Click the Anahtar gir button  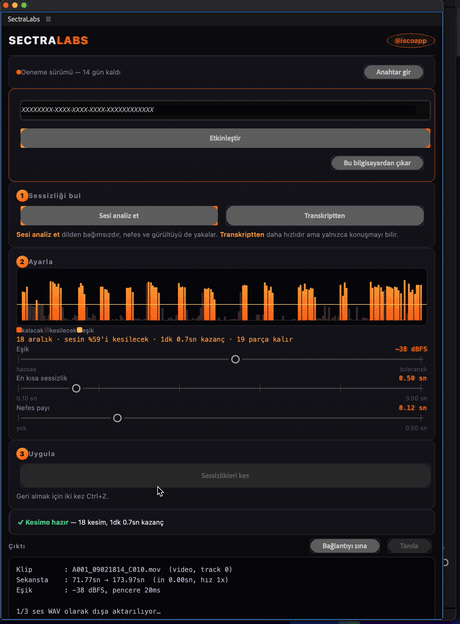[x=394, y=72]
